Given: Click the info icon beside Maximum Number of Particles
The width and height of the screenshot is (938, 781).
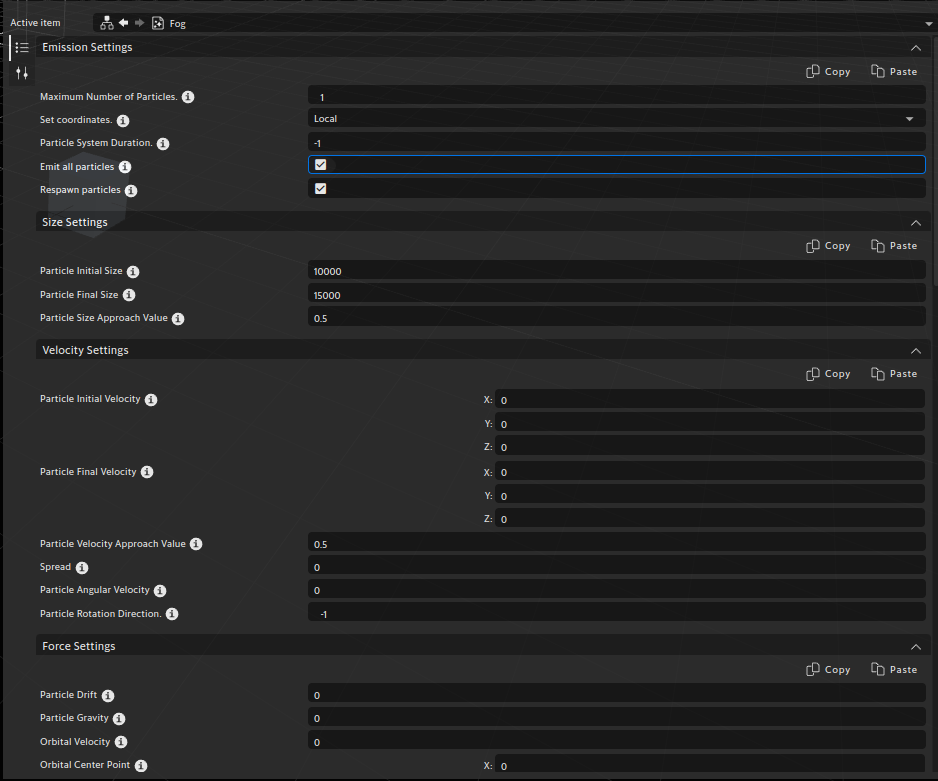Looking at the screenshot, I should coord(188,96).
